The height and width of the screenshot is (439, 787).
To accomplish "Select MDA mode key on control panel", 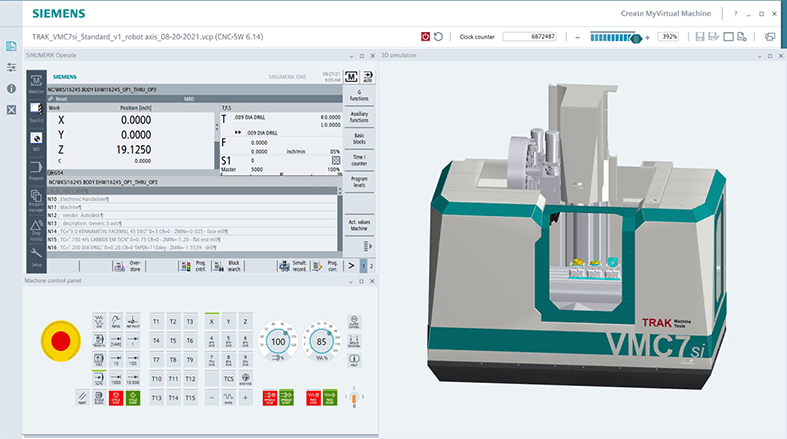I will [99, 359].
